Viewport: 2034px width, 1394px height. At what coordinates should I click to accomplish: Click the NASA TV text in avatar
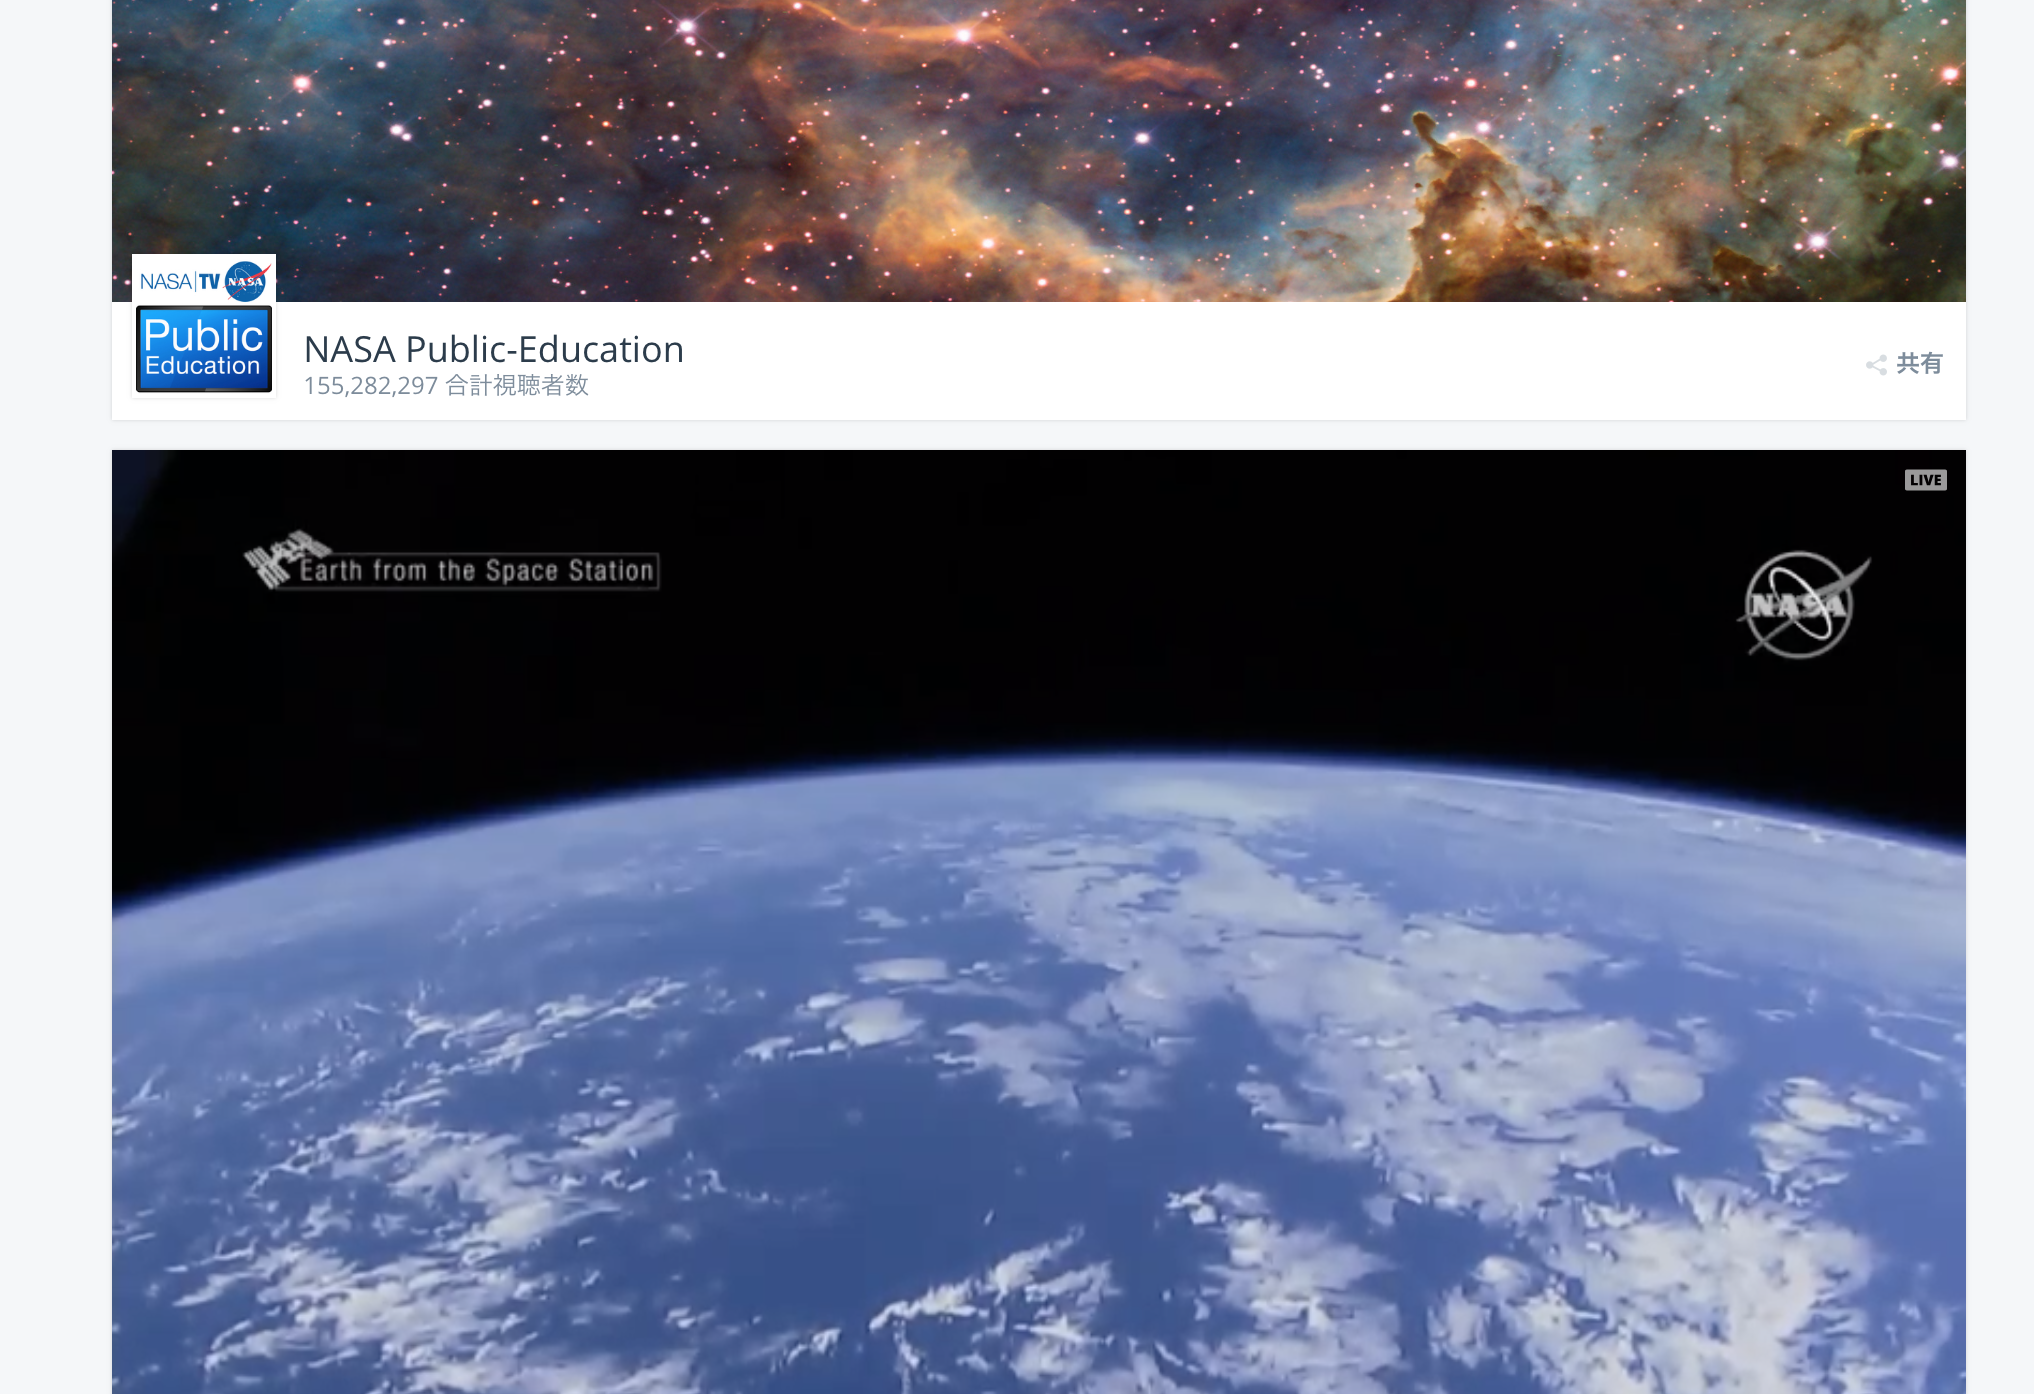coord(180,282)
